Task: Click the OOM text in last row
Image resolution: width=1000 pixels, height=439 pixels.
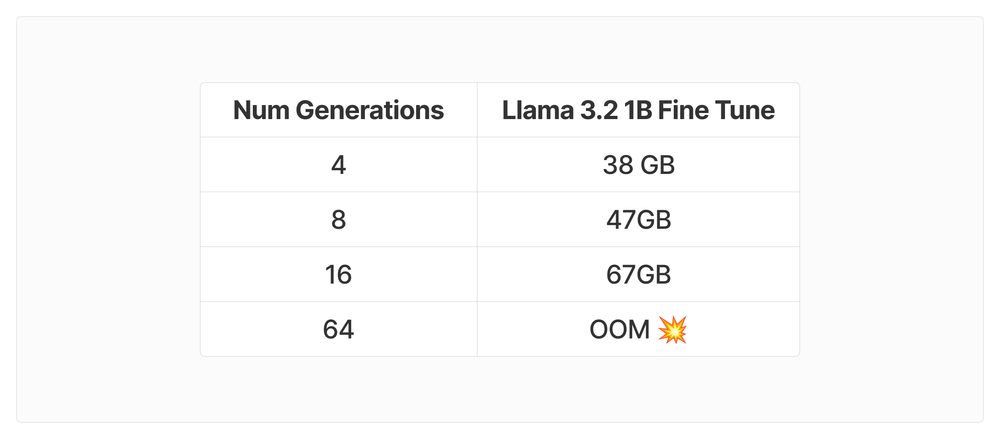Action: tap(620, 329)
